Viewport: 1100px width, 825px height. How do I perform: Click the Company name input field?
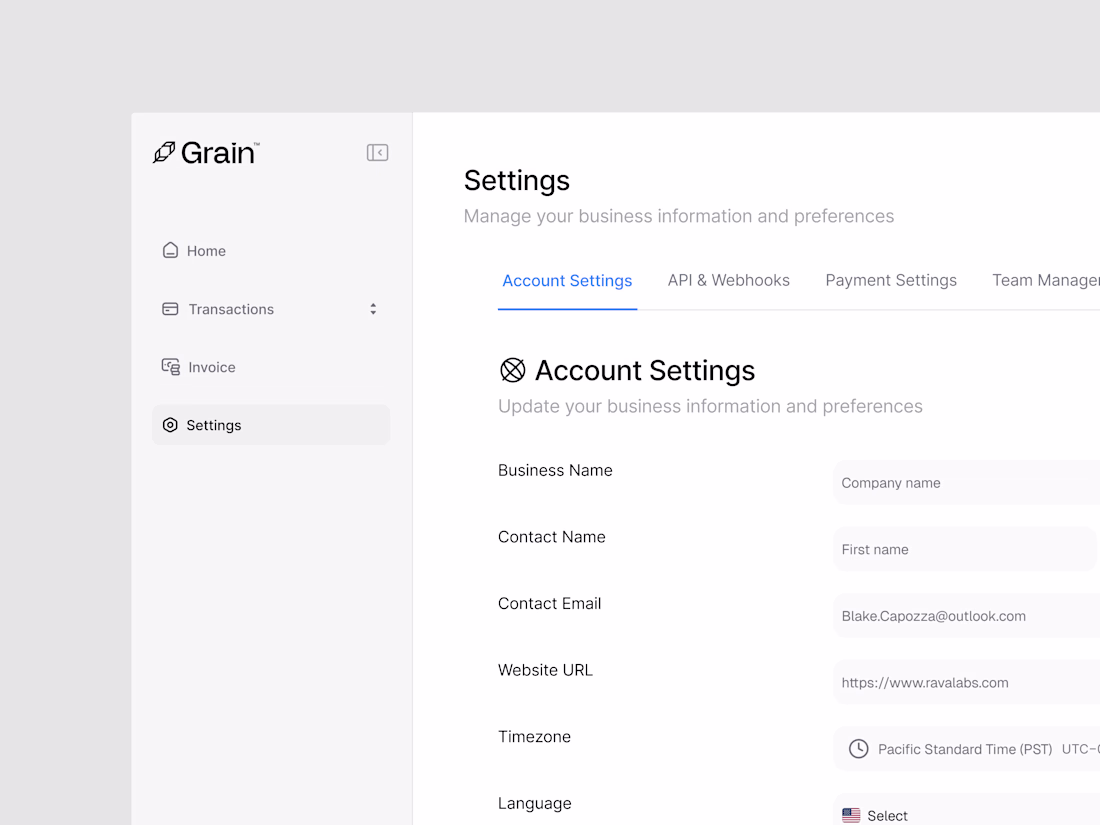[x=967, y=483]
